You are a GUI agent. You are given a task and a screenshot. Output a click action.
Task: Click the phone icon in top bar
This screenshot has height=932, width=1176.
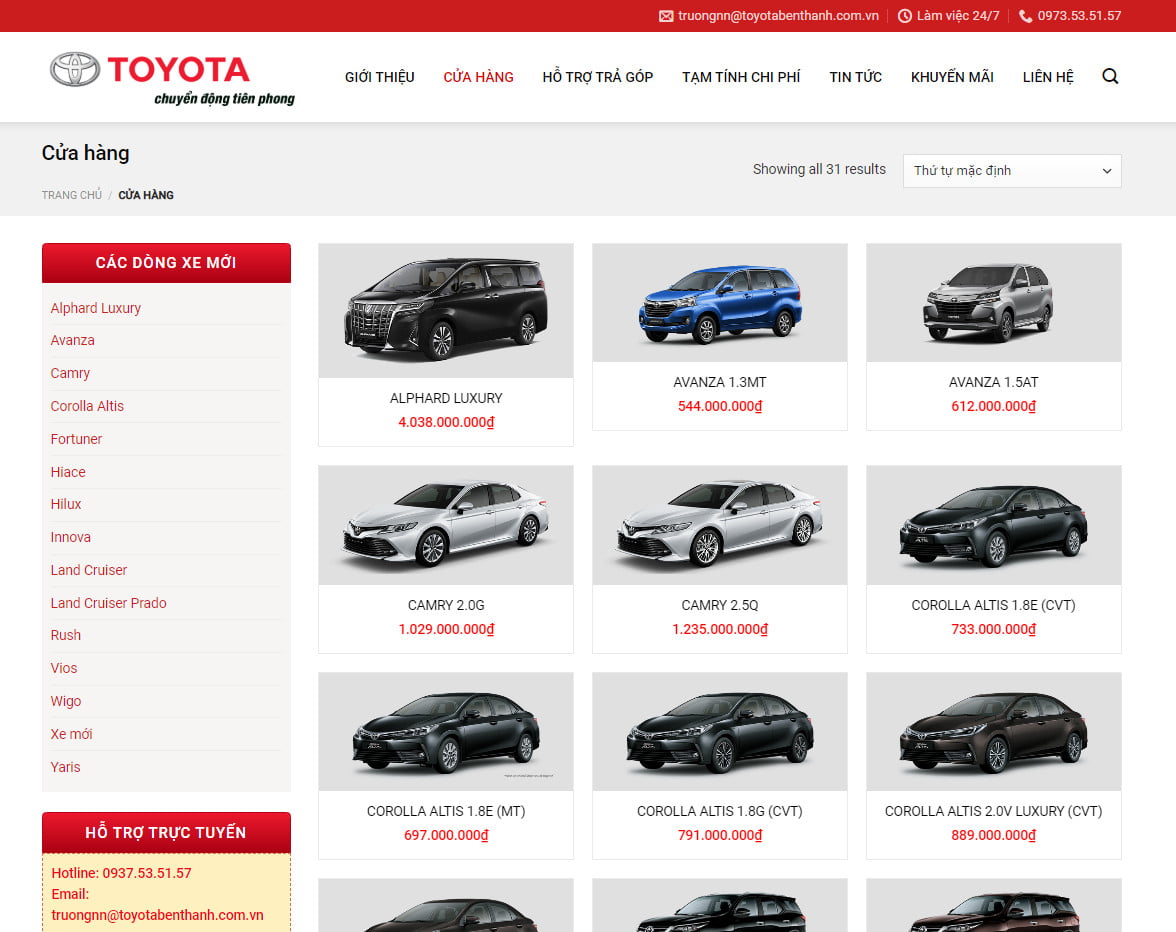(x=1025, y=16)
